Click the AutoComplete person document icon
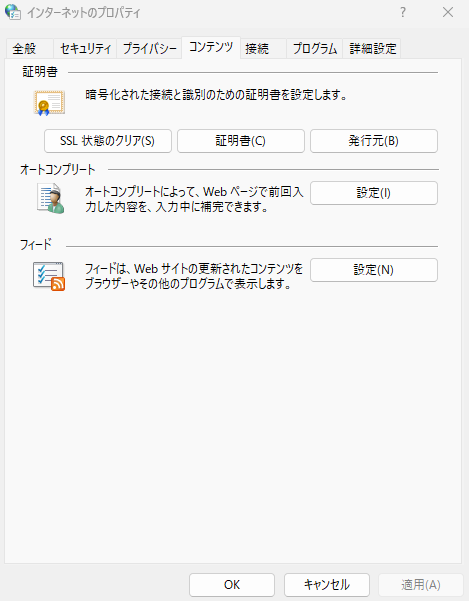Viewport: 469px width, 601px height. pos(51,199)
